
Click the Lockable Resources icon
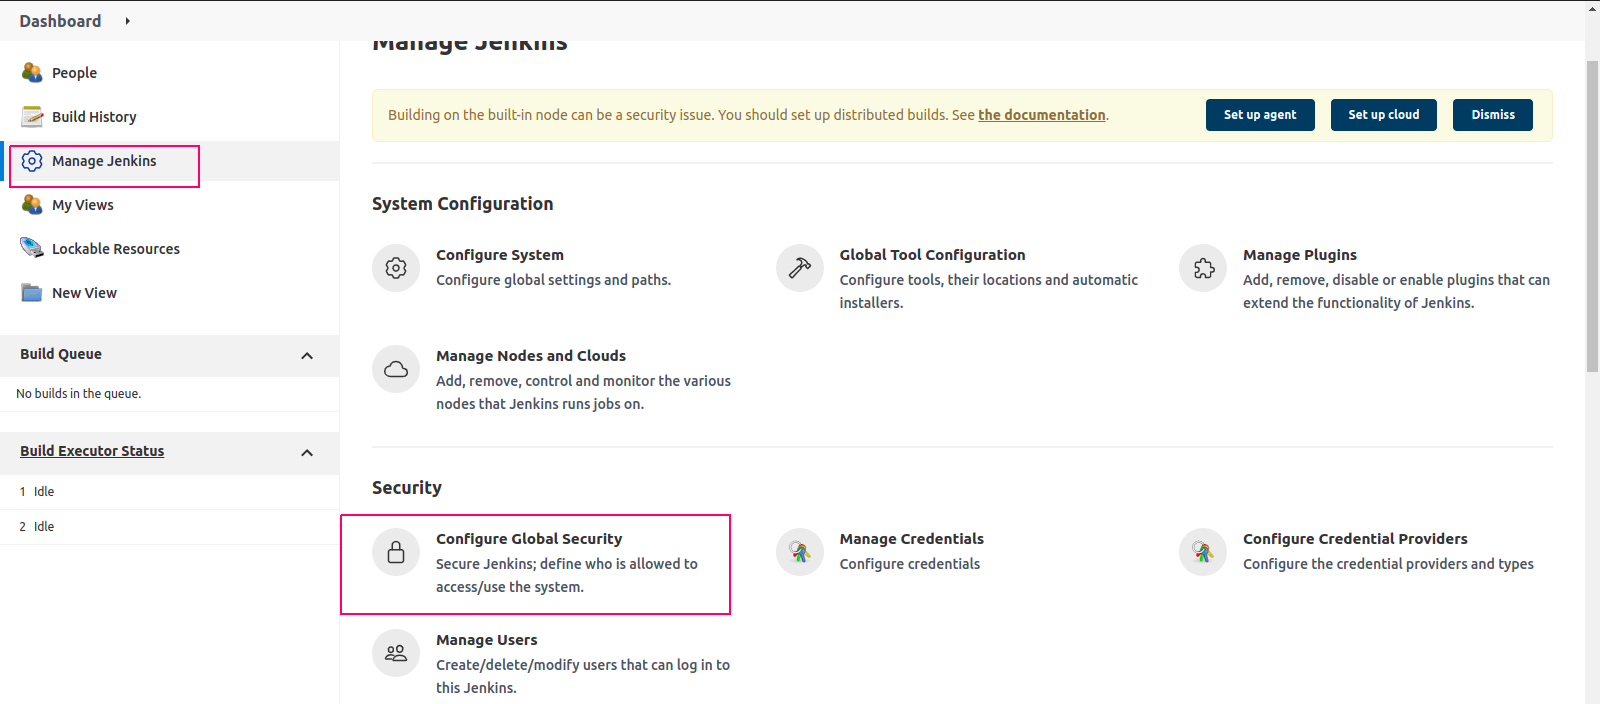click(x=32, y=248)
